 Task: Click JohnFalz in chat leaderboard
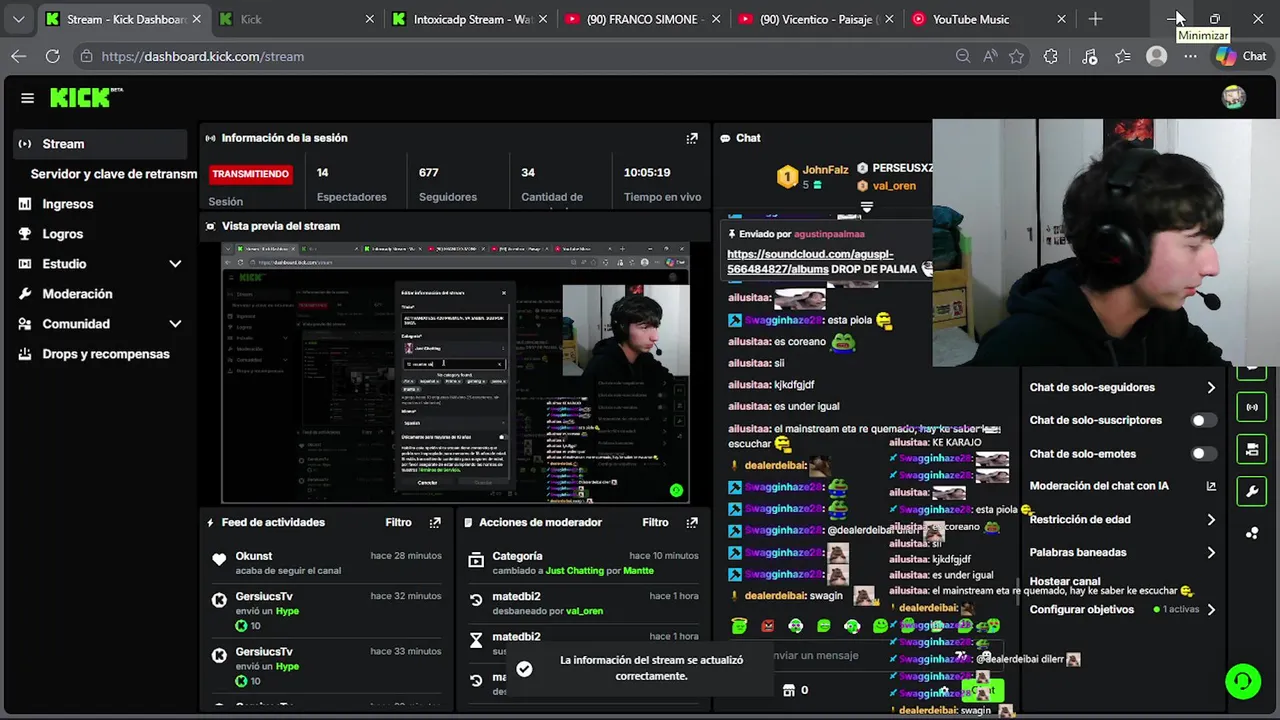(x=825, y=171)
